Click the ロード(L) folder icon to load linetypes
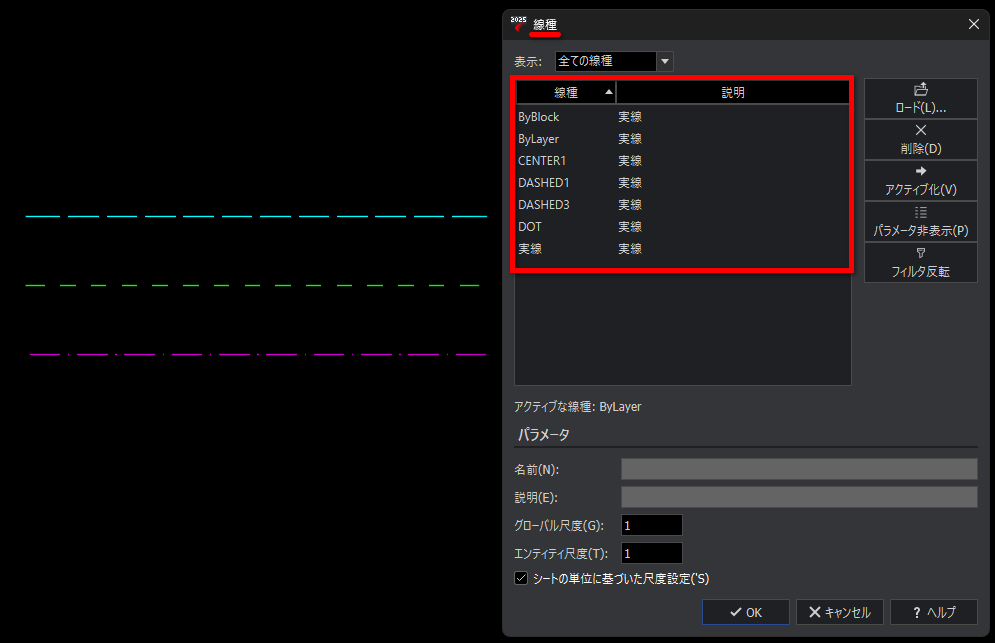The height and width of the screenshot is (643, 995). (920, 90)
